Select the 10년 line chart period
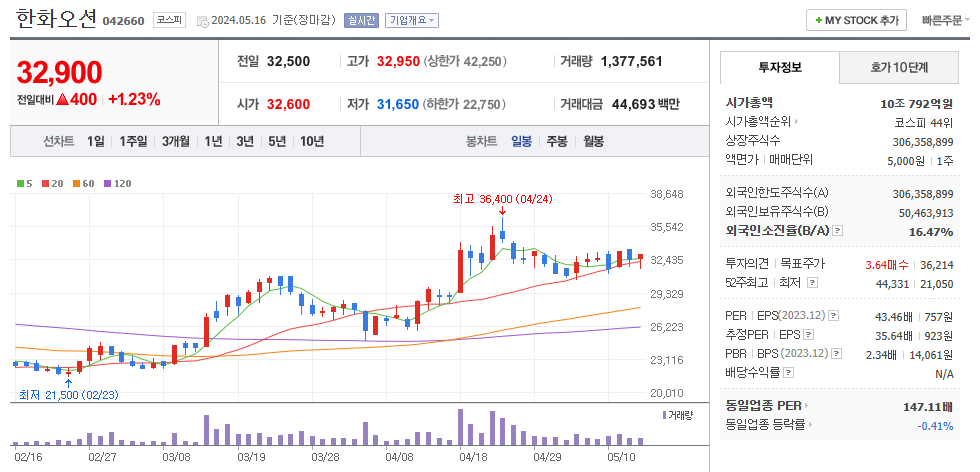Viewport: 980px width, 472px height. click(312, 141)
